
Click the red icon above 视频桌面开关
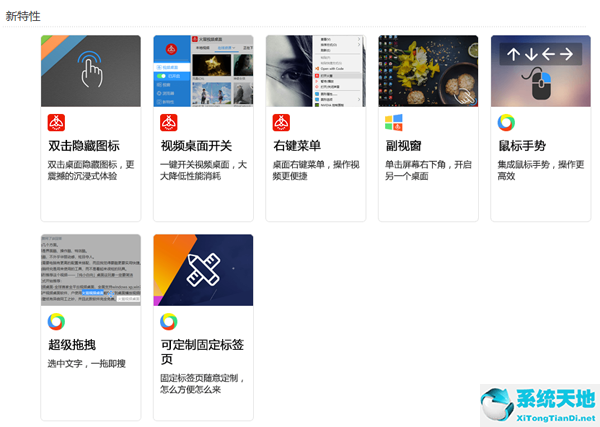[x=169, y=122]
